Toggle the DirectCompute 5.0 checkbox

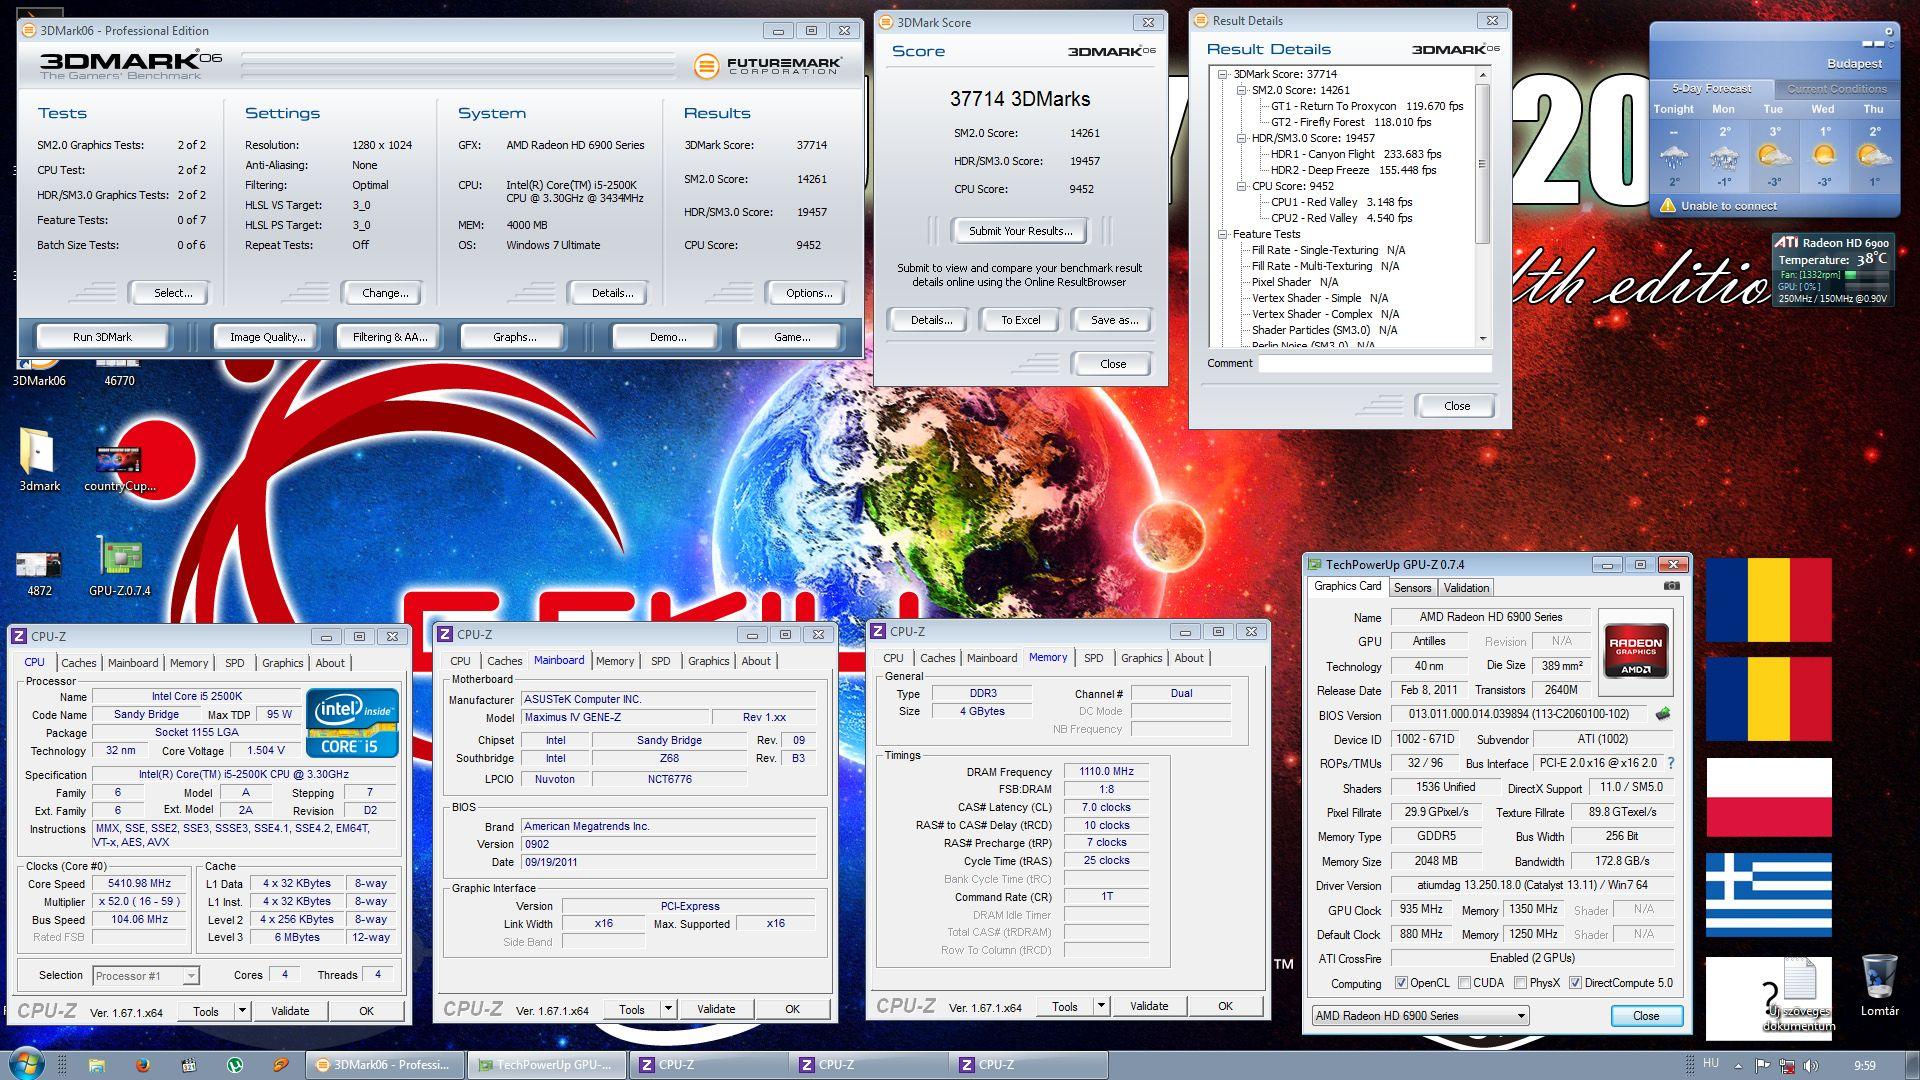click(x=1575, y=983)
